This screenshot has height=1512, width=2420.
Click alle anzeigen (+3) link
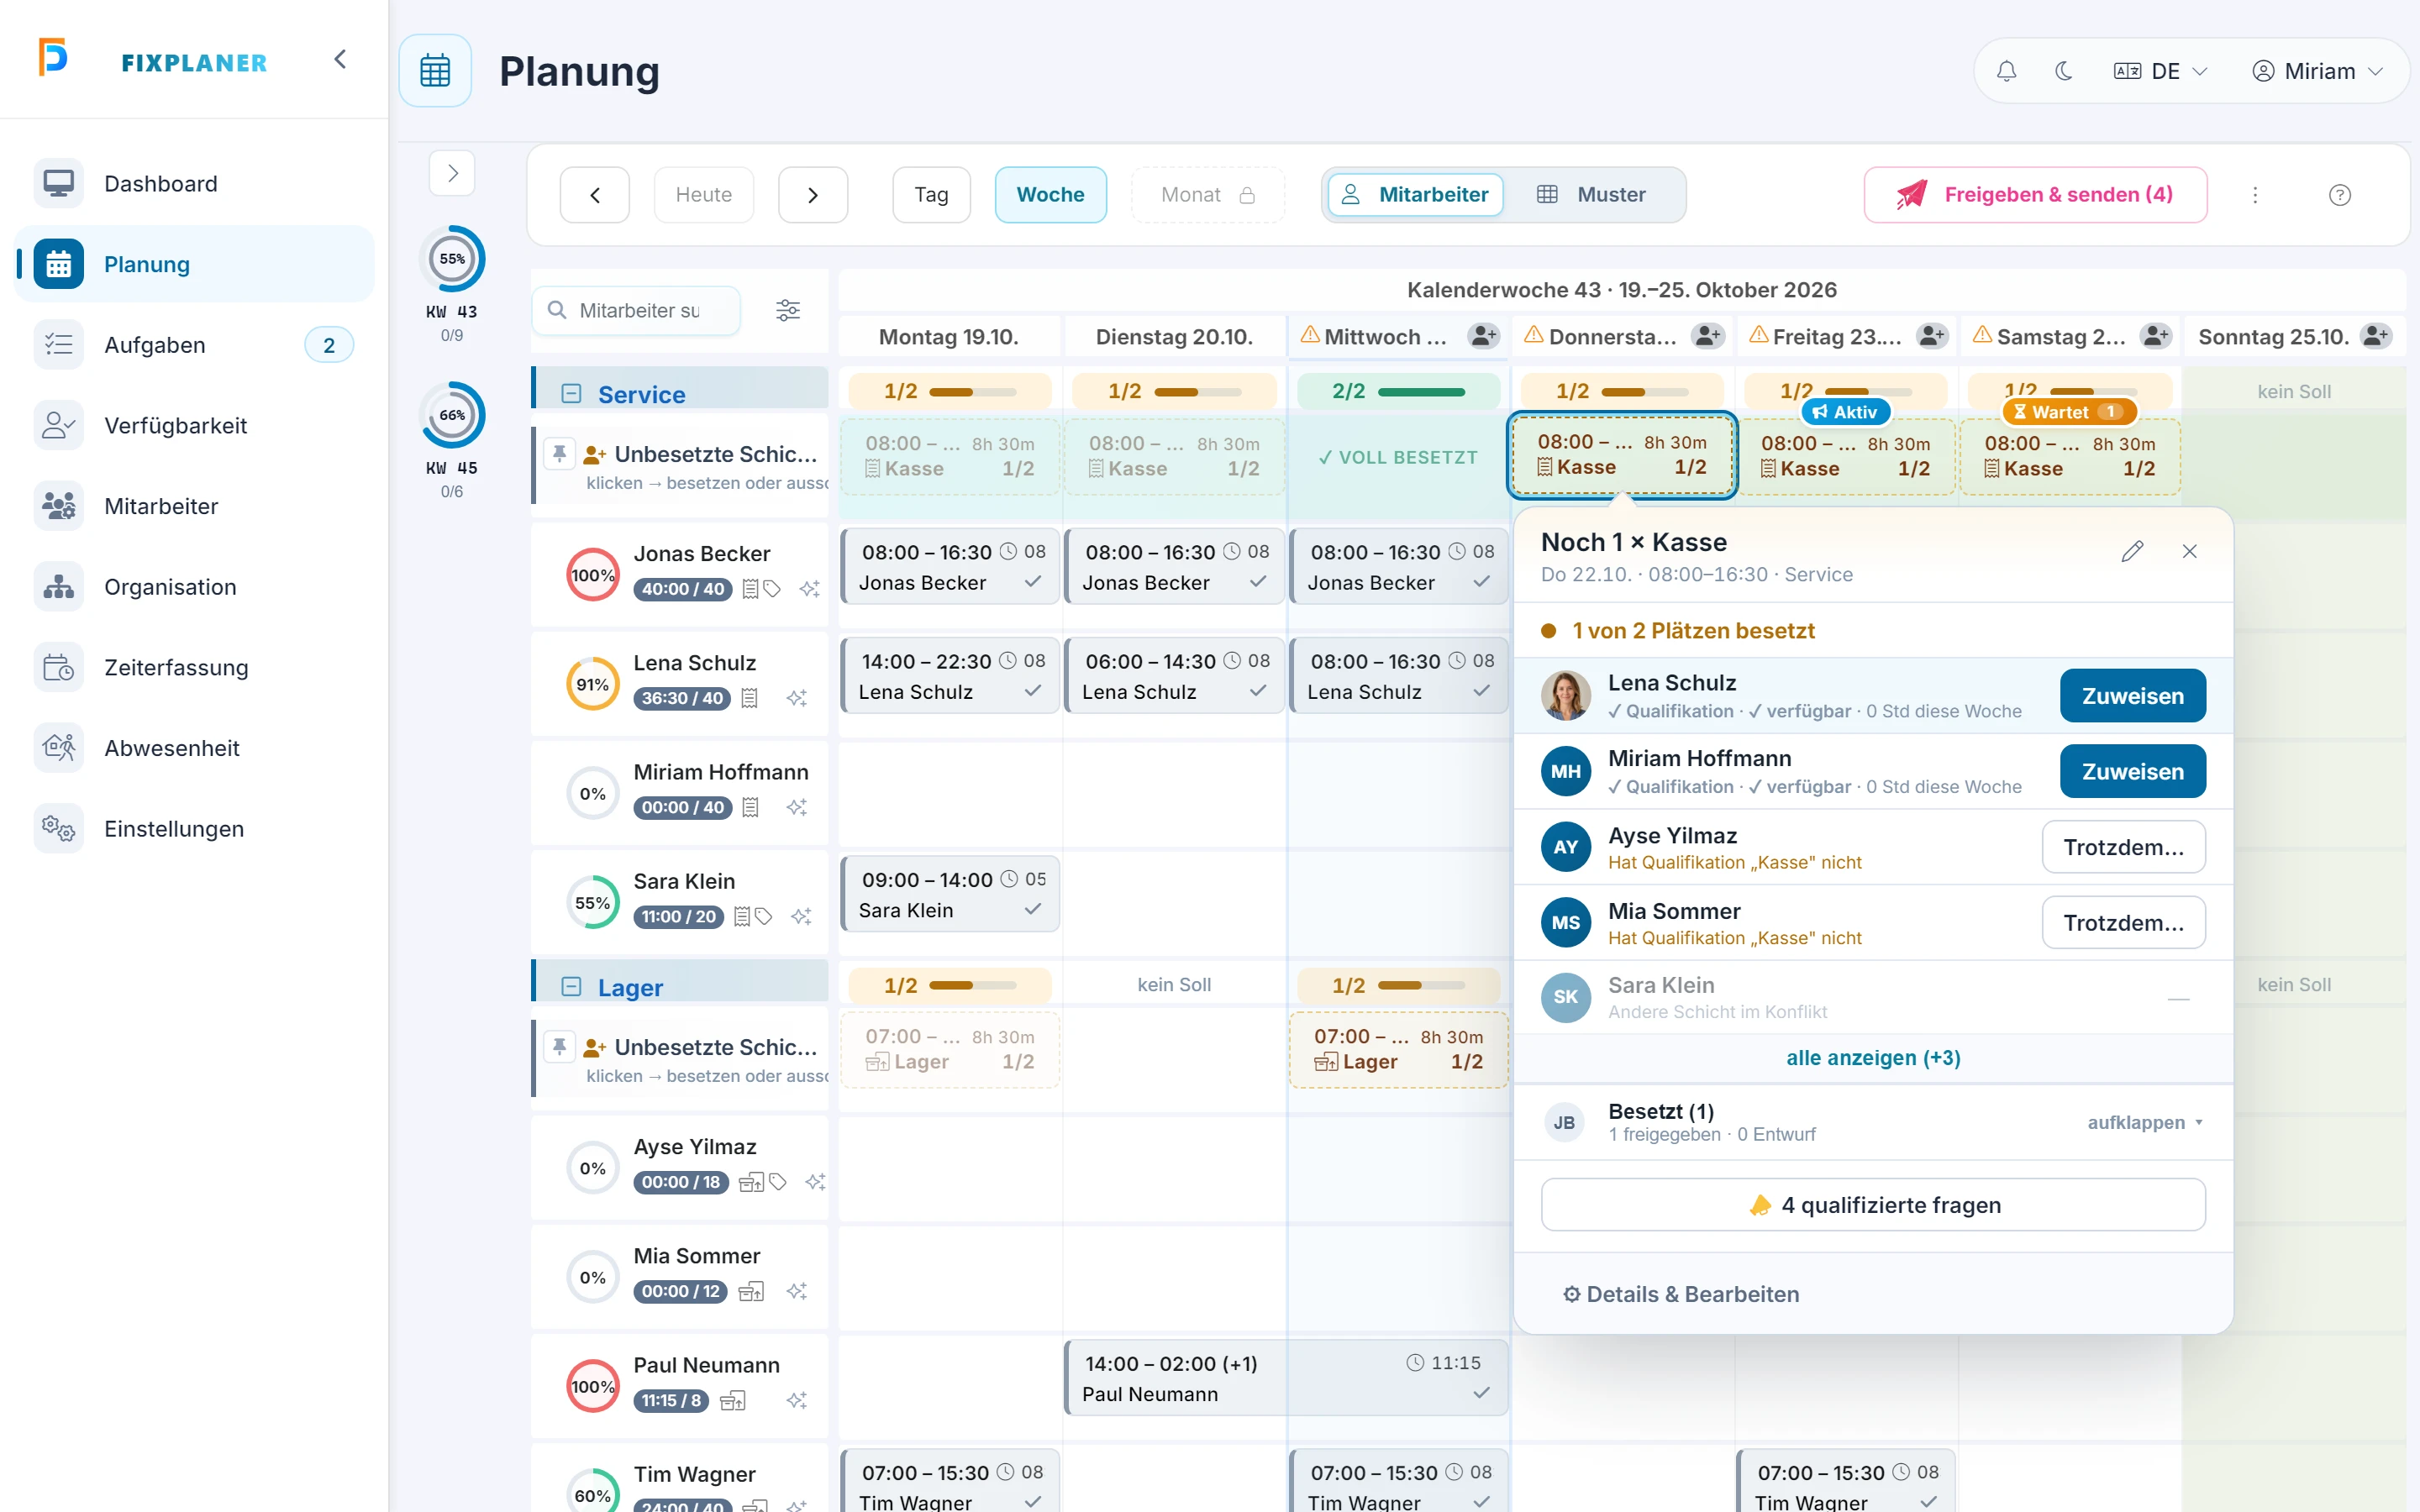coord(1873,1058)
